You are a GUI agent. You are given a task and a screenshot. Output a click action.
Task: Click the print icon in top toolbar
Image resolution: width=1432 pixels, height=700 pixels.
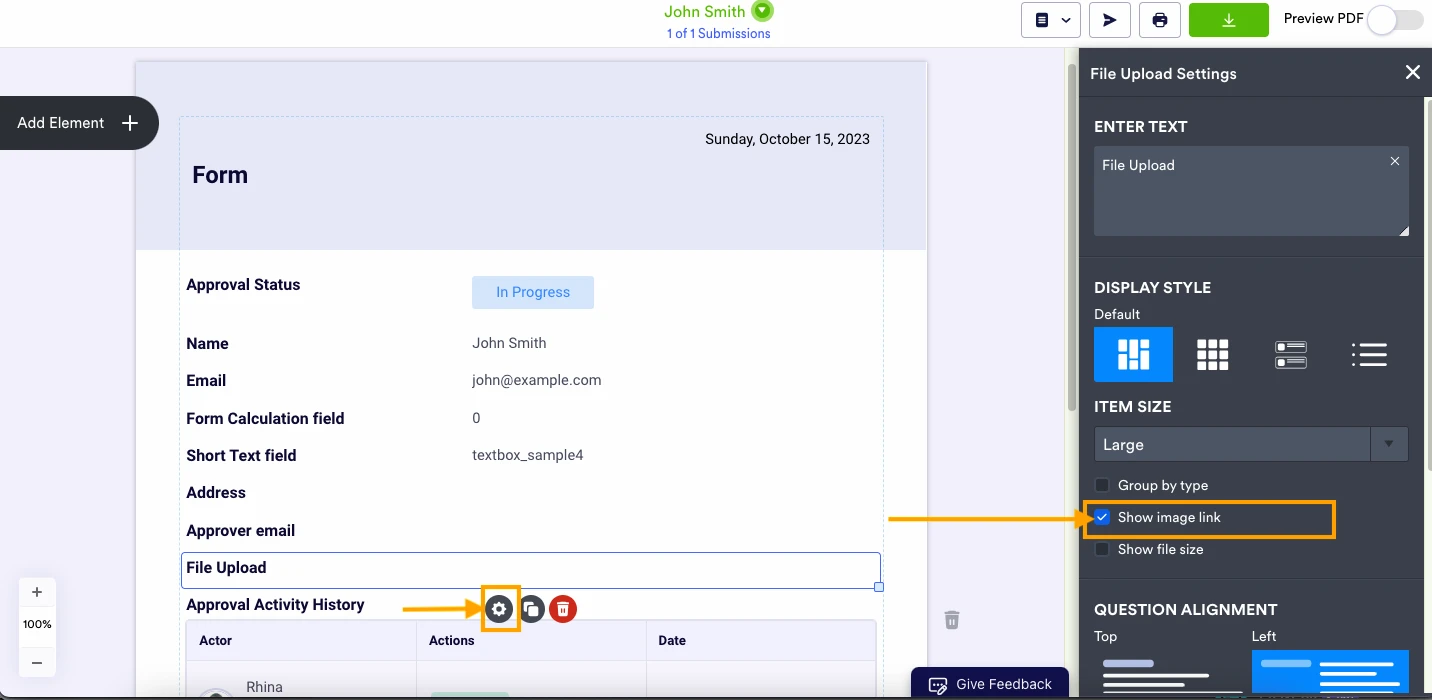pyautogui.click(x=1159, y=20)
